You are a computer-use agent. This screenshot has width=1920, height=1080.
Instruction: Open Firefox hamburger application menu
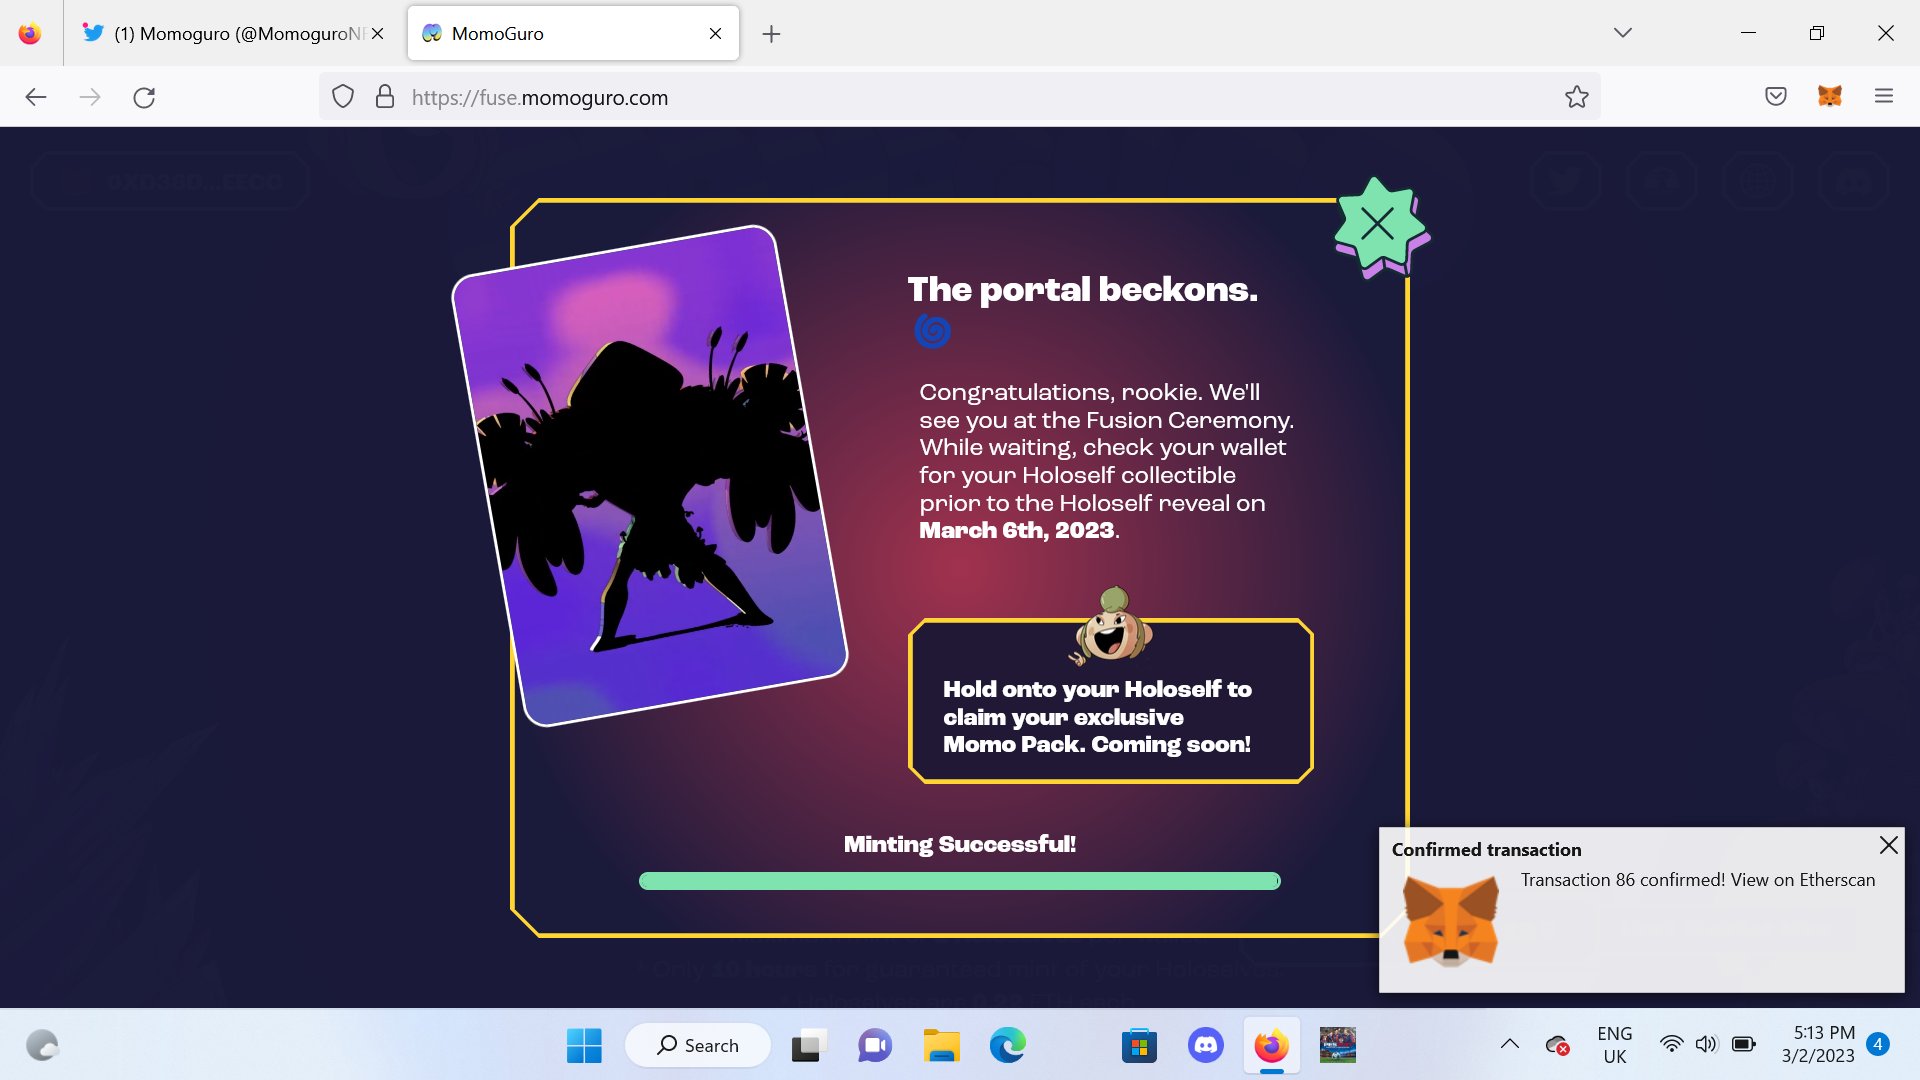click(x=1883, y=96)
